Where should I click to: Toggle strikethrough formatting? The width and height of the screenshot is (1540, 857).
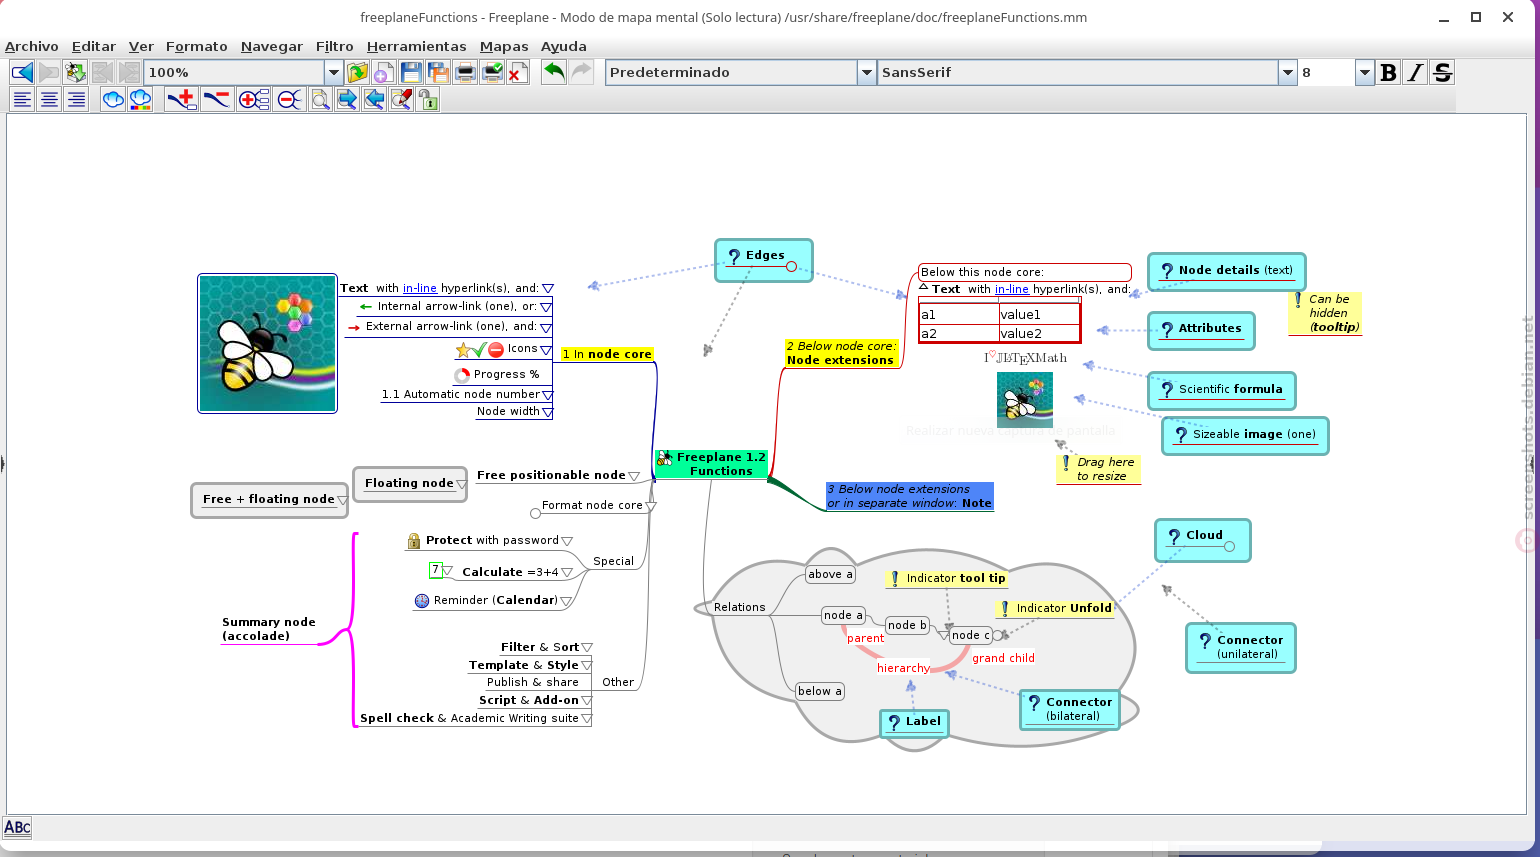[x=1442, y=72]
